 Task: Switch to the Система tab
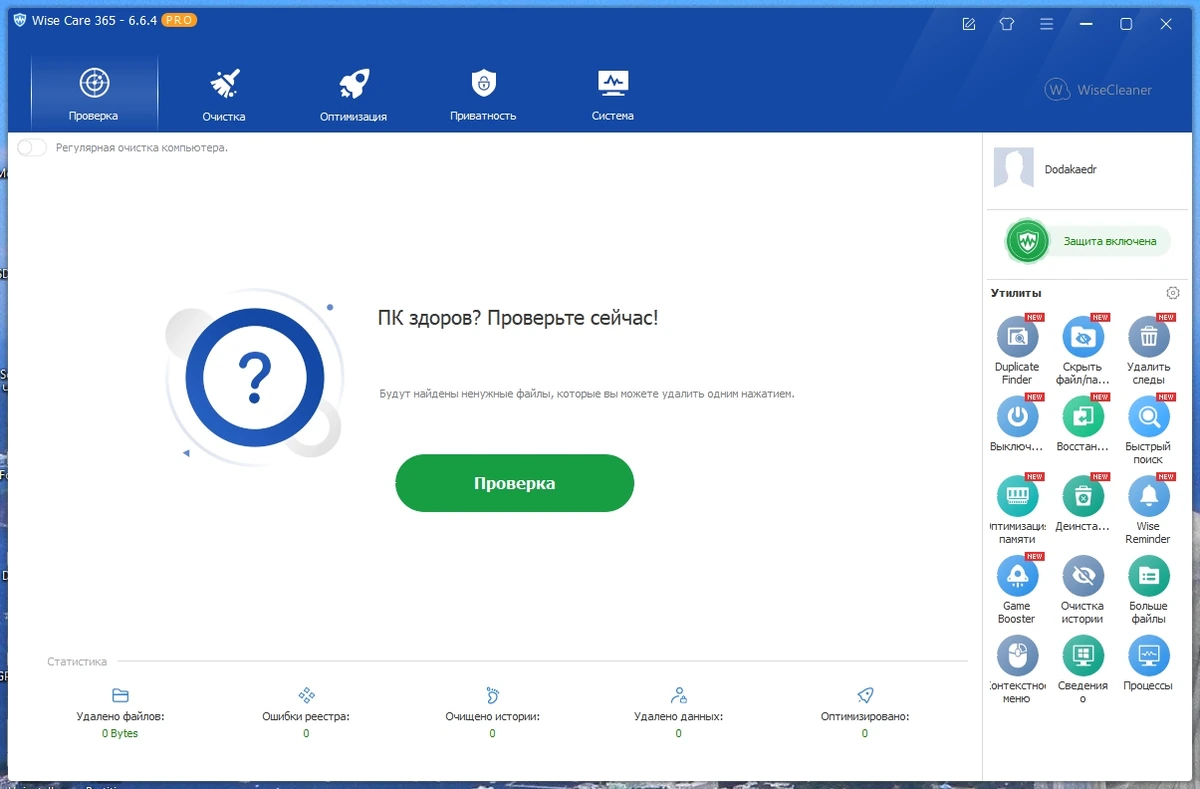(x=612, y=93)
